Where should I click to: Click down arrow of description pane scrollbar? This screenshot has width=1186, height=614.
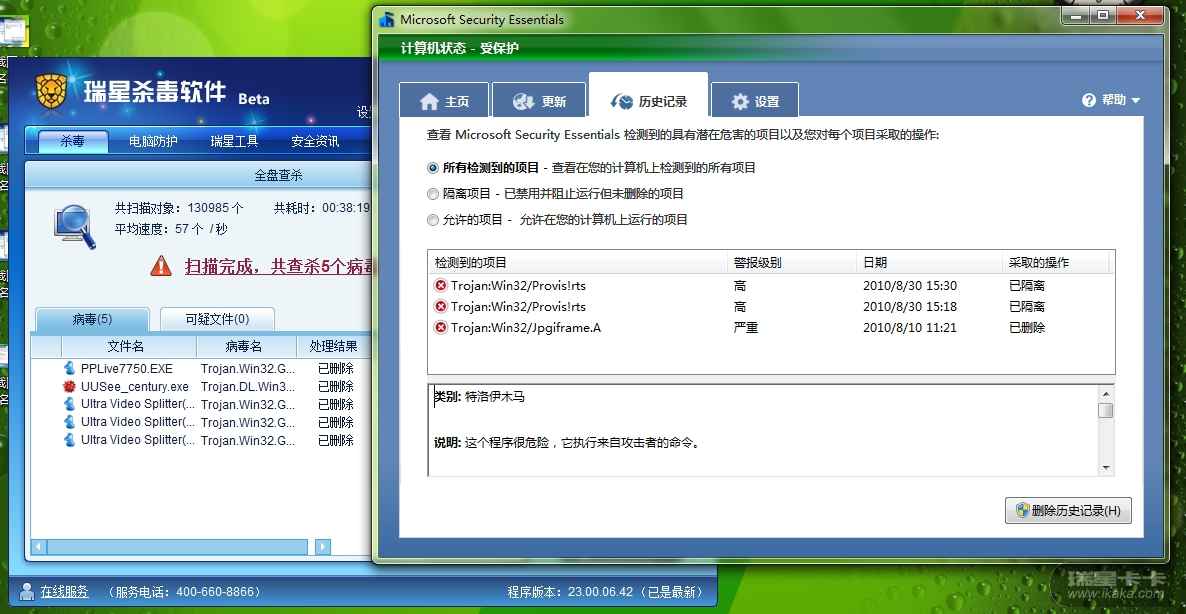click(1106, 468)
